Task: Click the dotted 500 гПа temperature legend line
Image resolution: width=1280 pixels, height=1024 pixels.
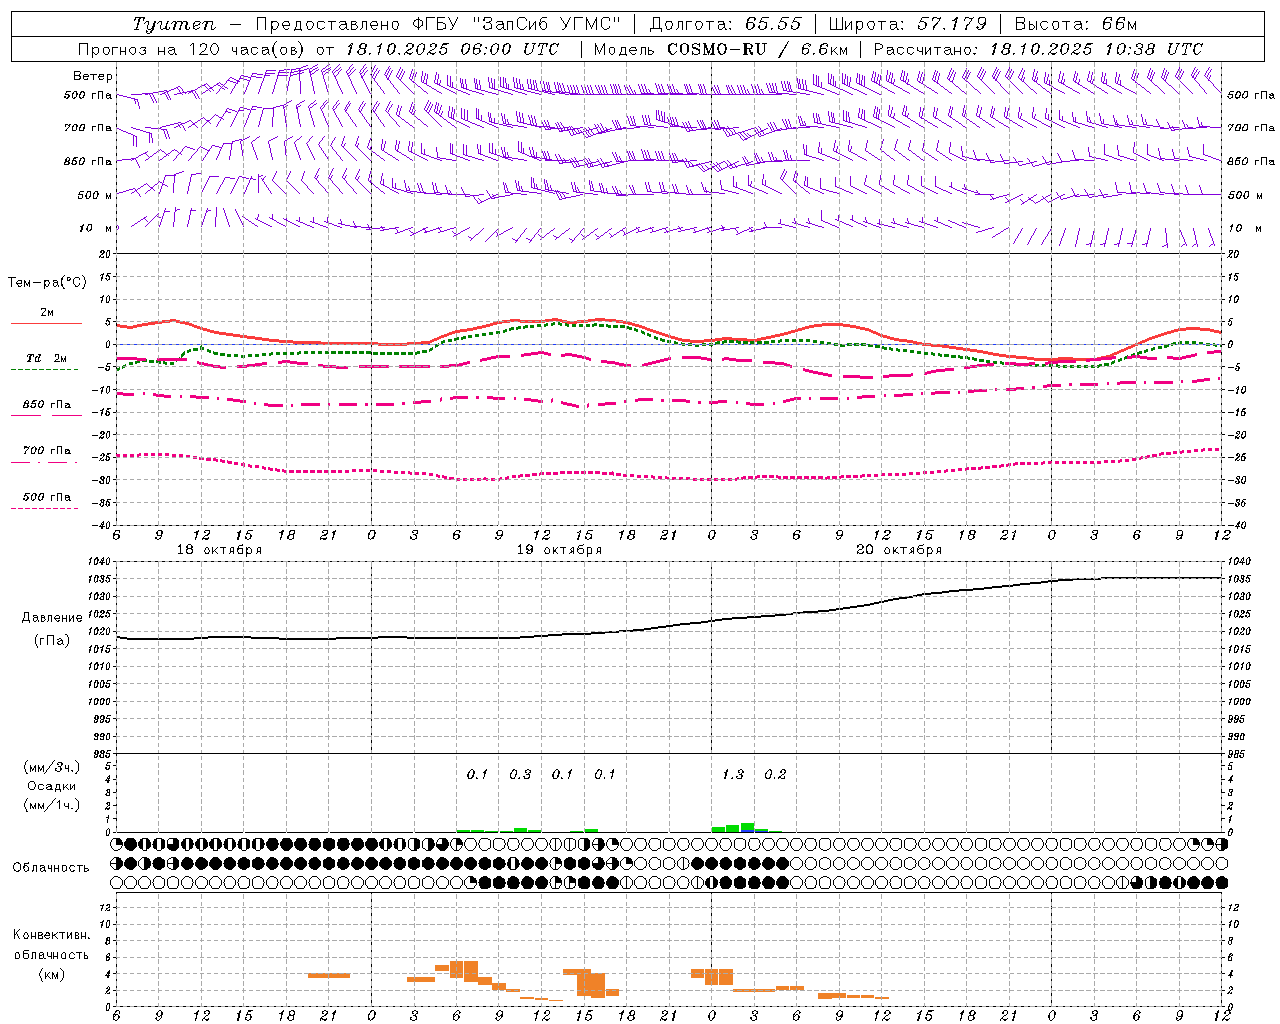Action: tap(44, 508)
